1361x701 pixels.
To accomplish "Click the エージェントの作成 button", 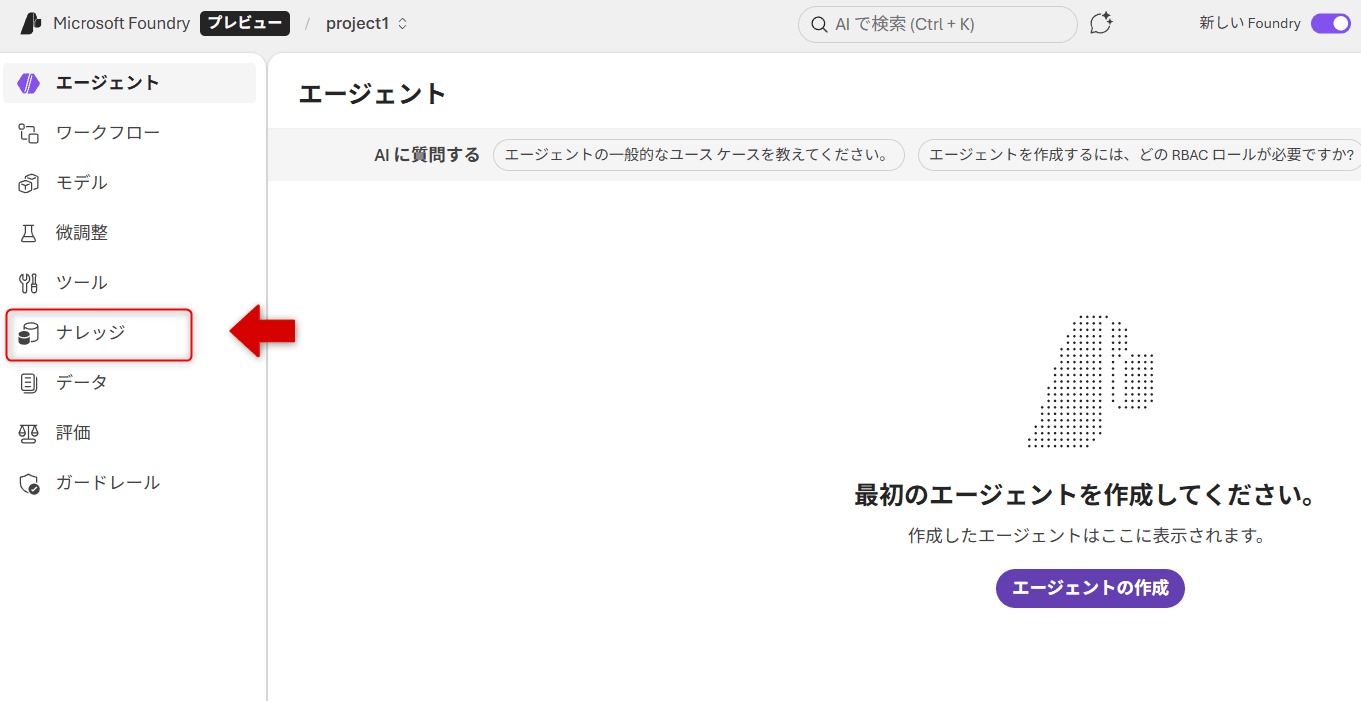I will [x=1090, y=588].
